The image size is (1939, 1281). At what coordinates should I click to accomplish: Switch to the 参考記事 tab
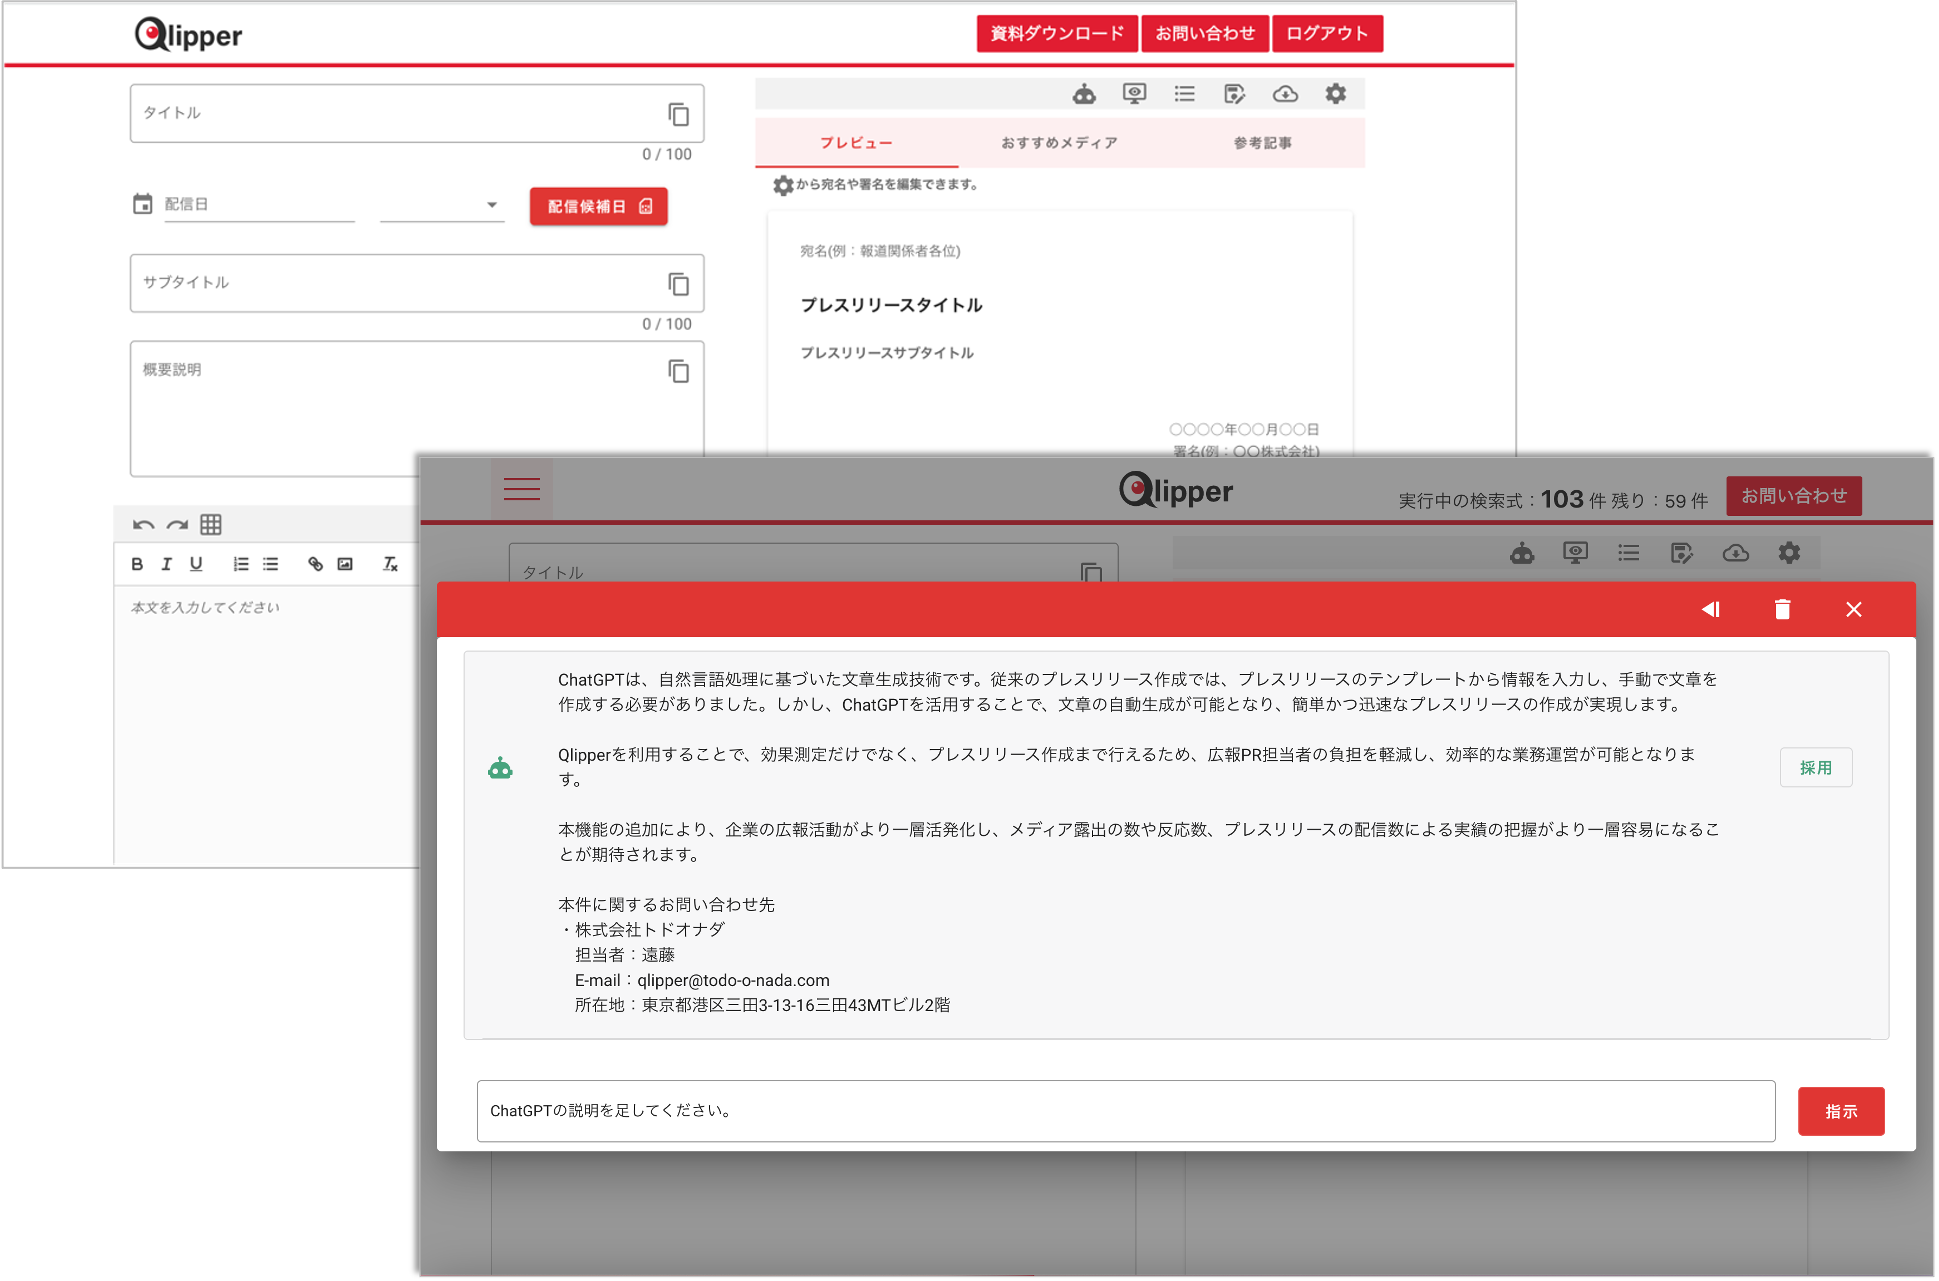coord(1262,143)
